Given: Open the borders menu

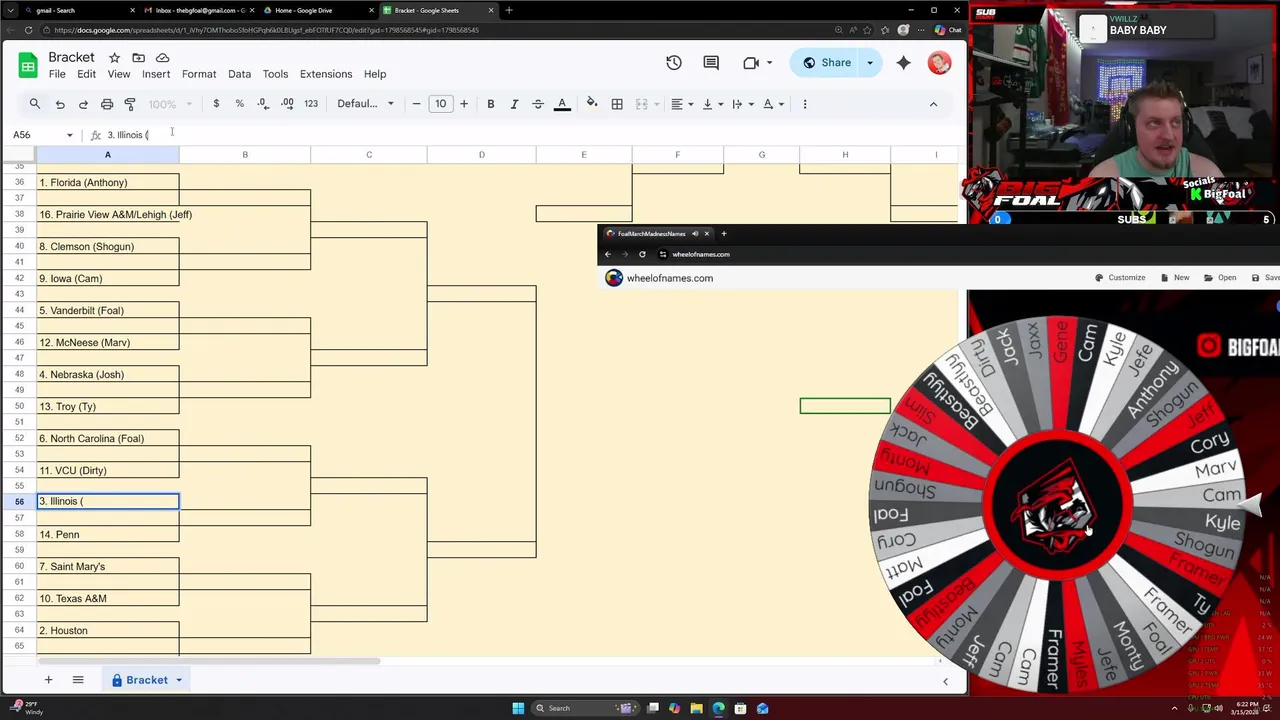Looking at the screenshot, I should click(617, 104).
